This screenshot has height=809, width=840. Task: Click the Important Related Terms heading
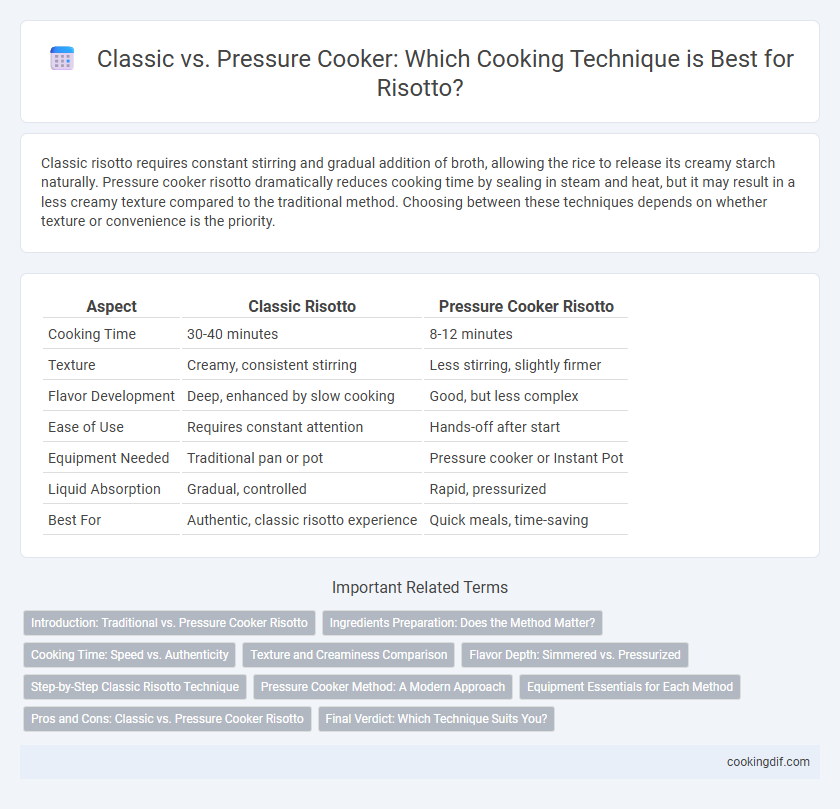[x=420, y=587]
